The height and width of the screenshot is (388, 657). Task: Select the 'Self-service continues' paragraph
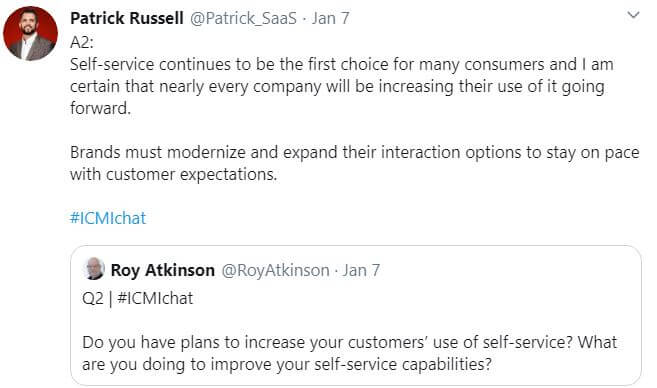click(x=341, y=86)
